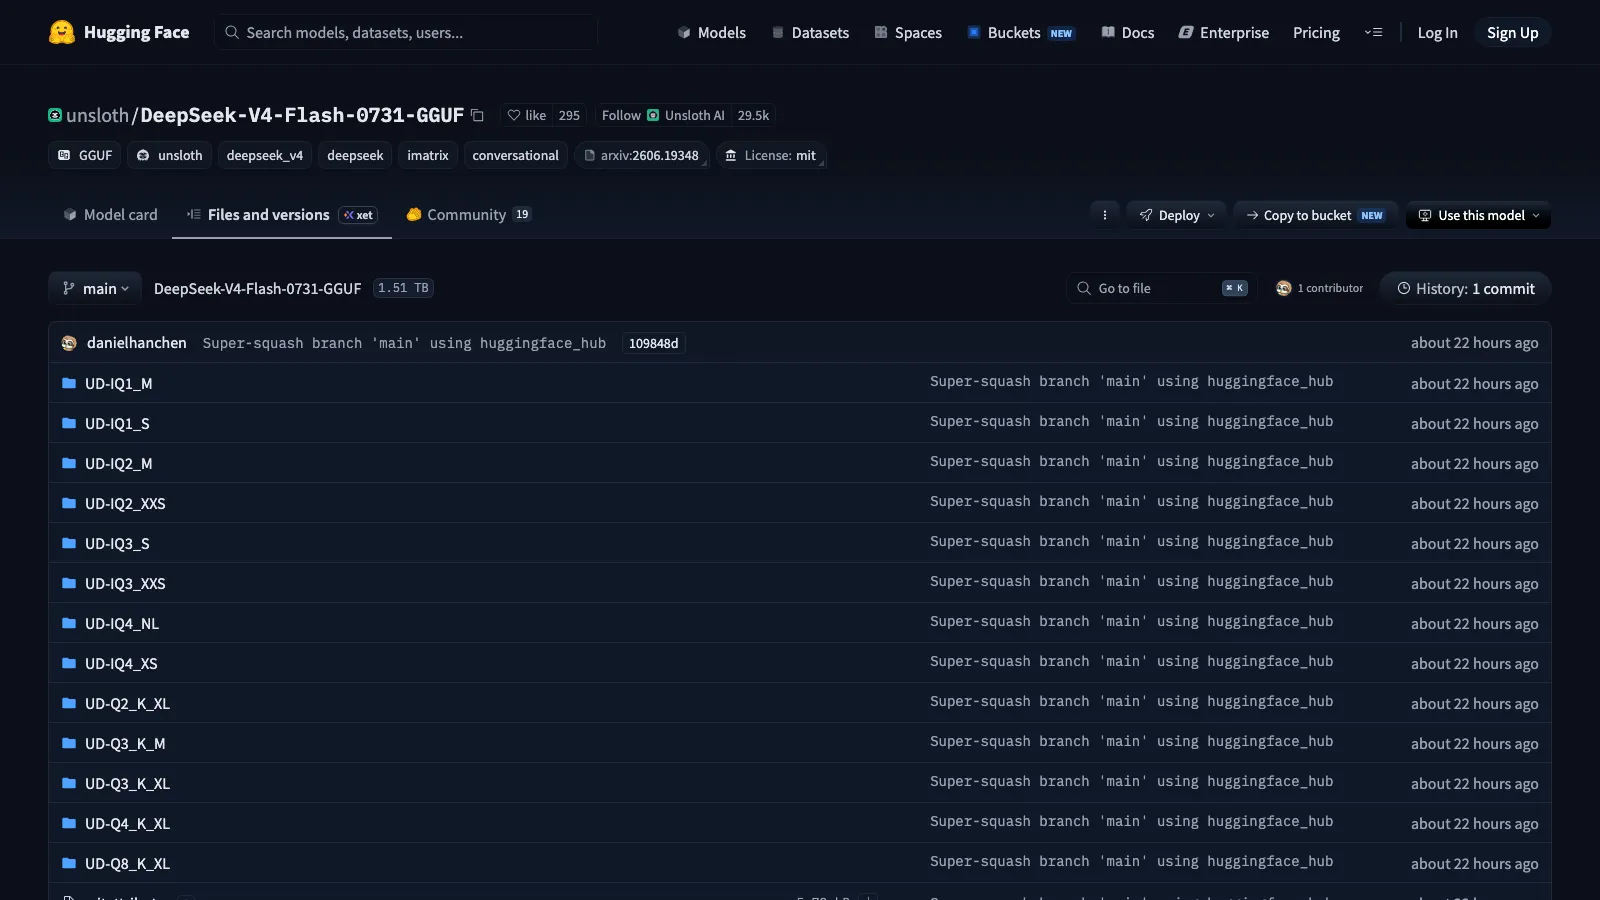Image resolution: width=1600 pixels, height=900 pixels.
Task: Open the three-dot more options button
Action: (1105, 215)
